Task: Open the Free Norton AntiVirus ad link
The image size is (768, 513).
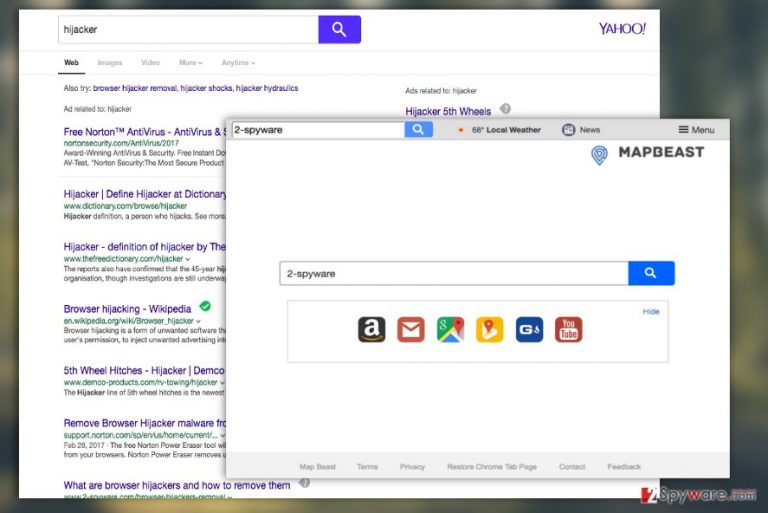Action: pyautogui.click(x=144, y=132)
